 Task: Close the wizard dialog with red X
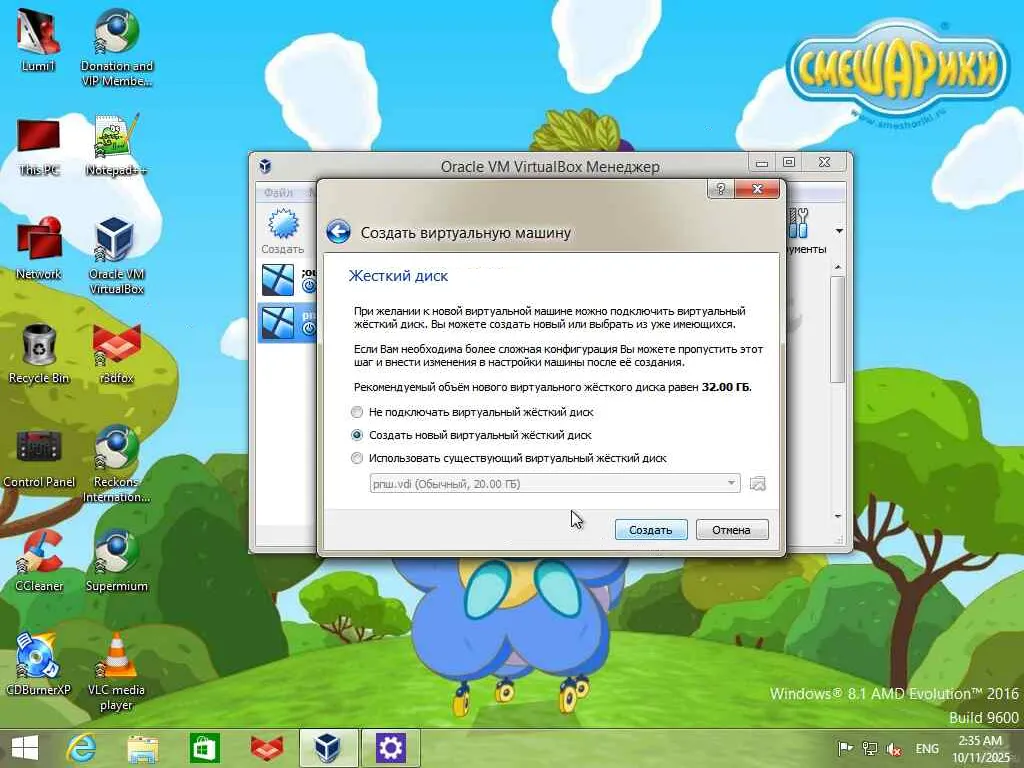(x=757, y=189)
